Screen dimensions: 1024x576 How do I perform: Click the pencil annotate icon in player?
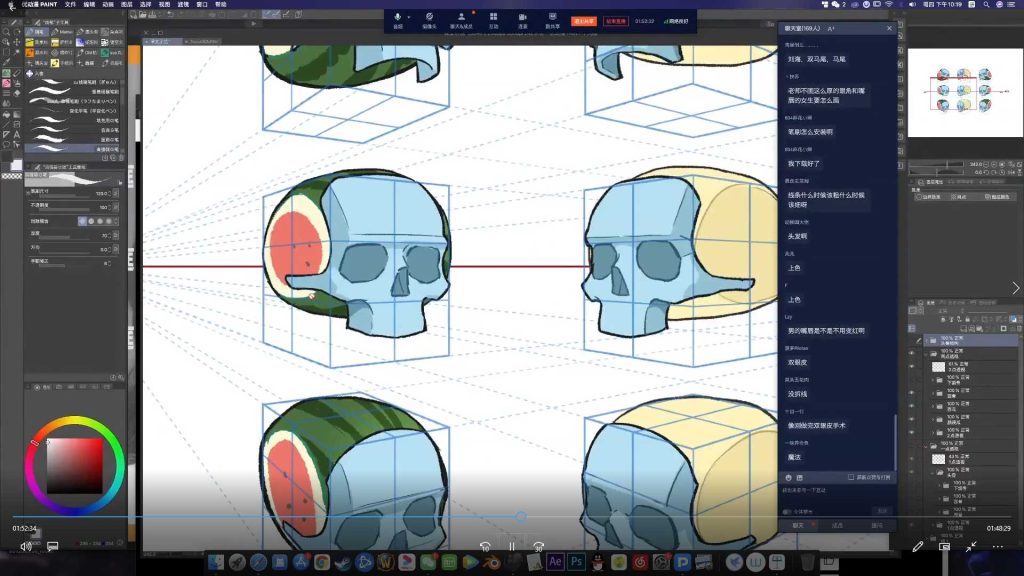tap(918, 547)
